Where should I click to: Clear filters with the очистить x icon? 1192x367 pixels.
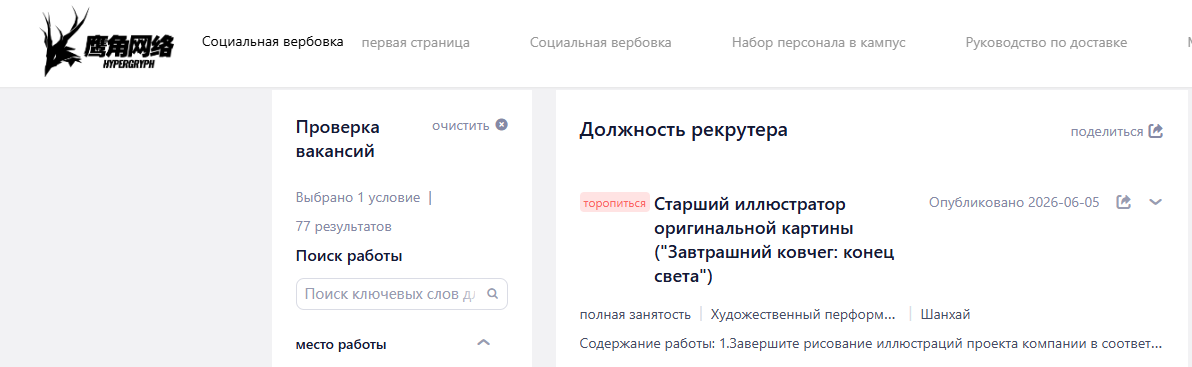501,125
